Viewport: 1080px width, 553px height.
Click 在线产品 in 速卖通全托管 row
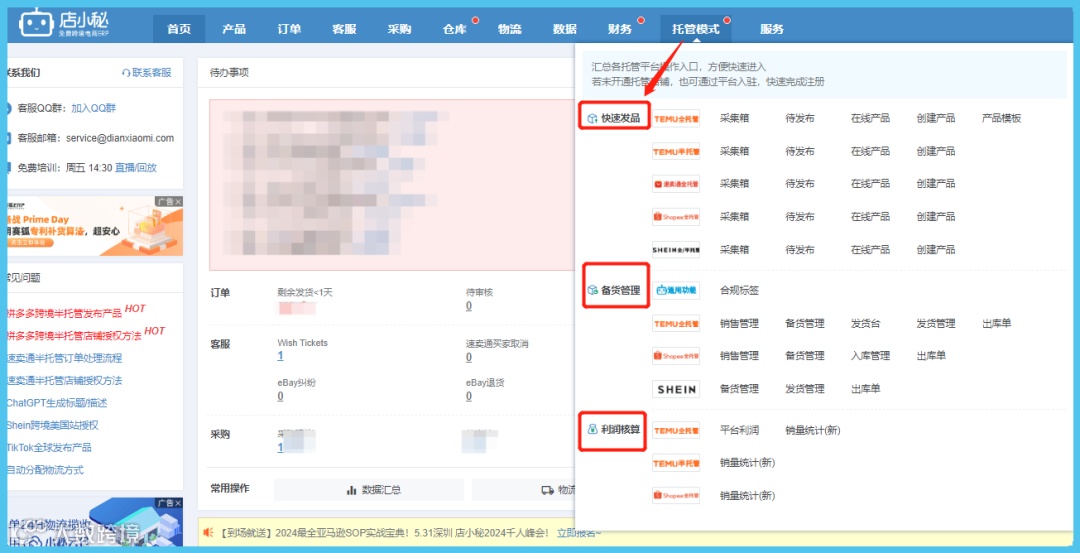pyautogui.click(x=871, y=184)
